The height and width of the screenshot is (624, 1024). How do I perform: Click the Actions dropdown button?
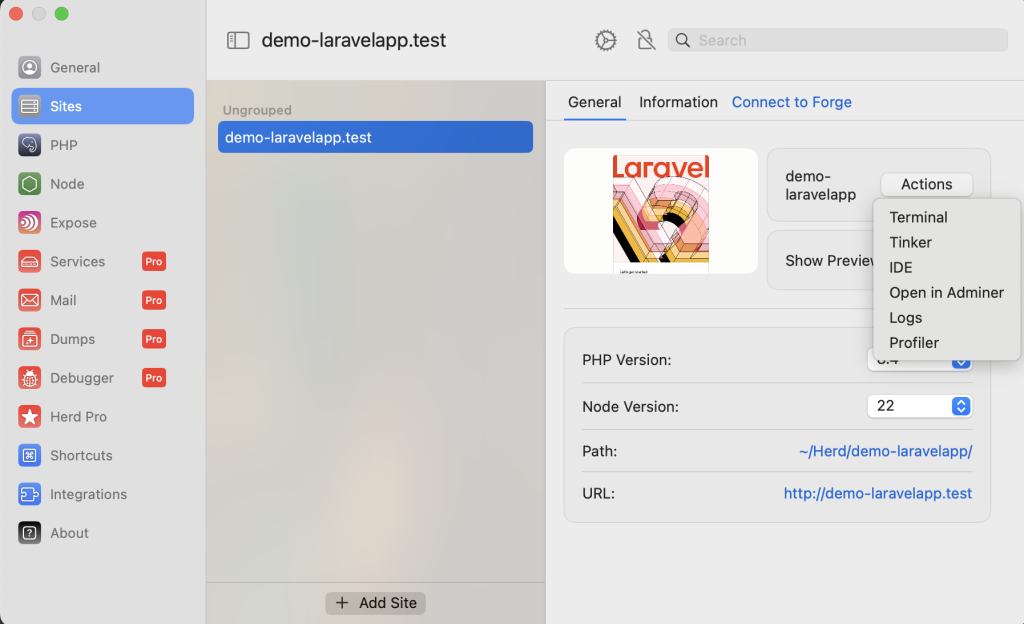pyautogui.click(x=926, y=184)
